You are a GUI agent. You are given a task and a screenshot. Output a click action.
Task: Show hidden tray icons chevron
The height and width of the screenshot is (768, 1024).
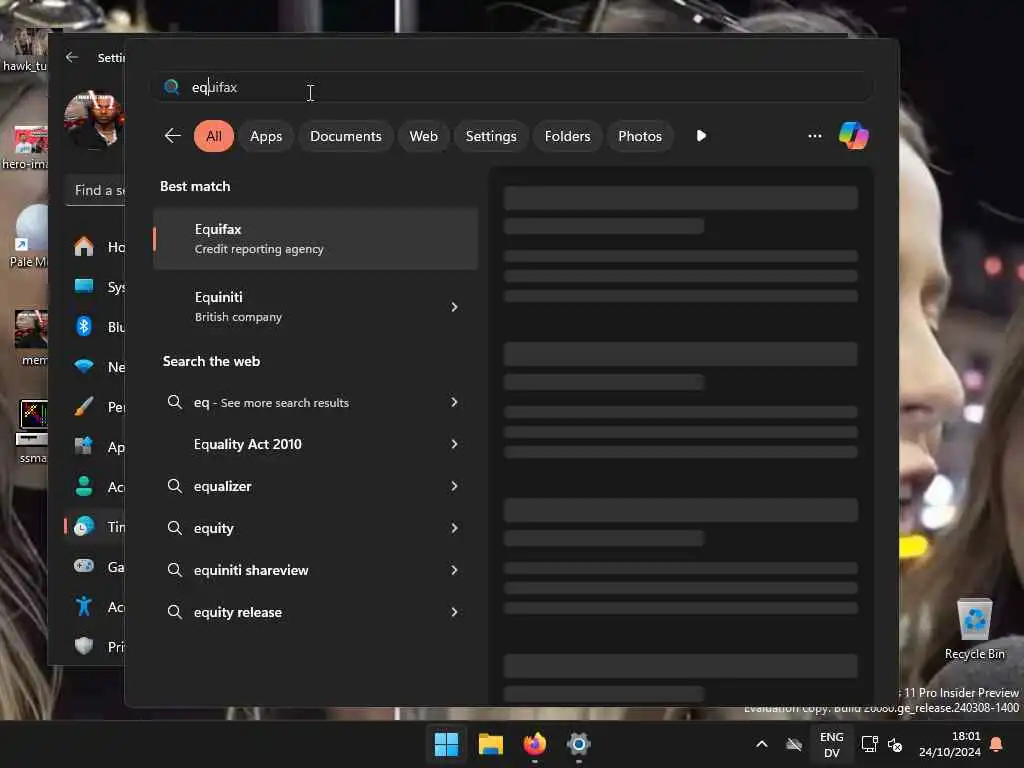pos(761,744)
